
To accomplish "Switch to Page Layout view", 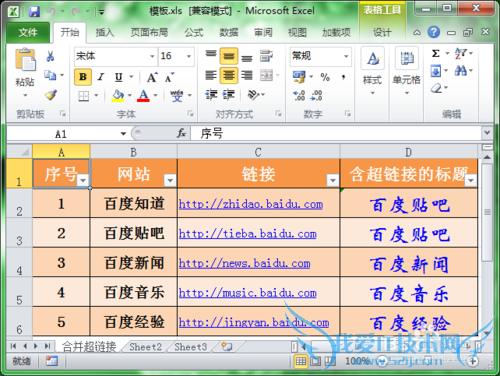I will (x=315, y=361).
